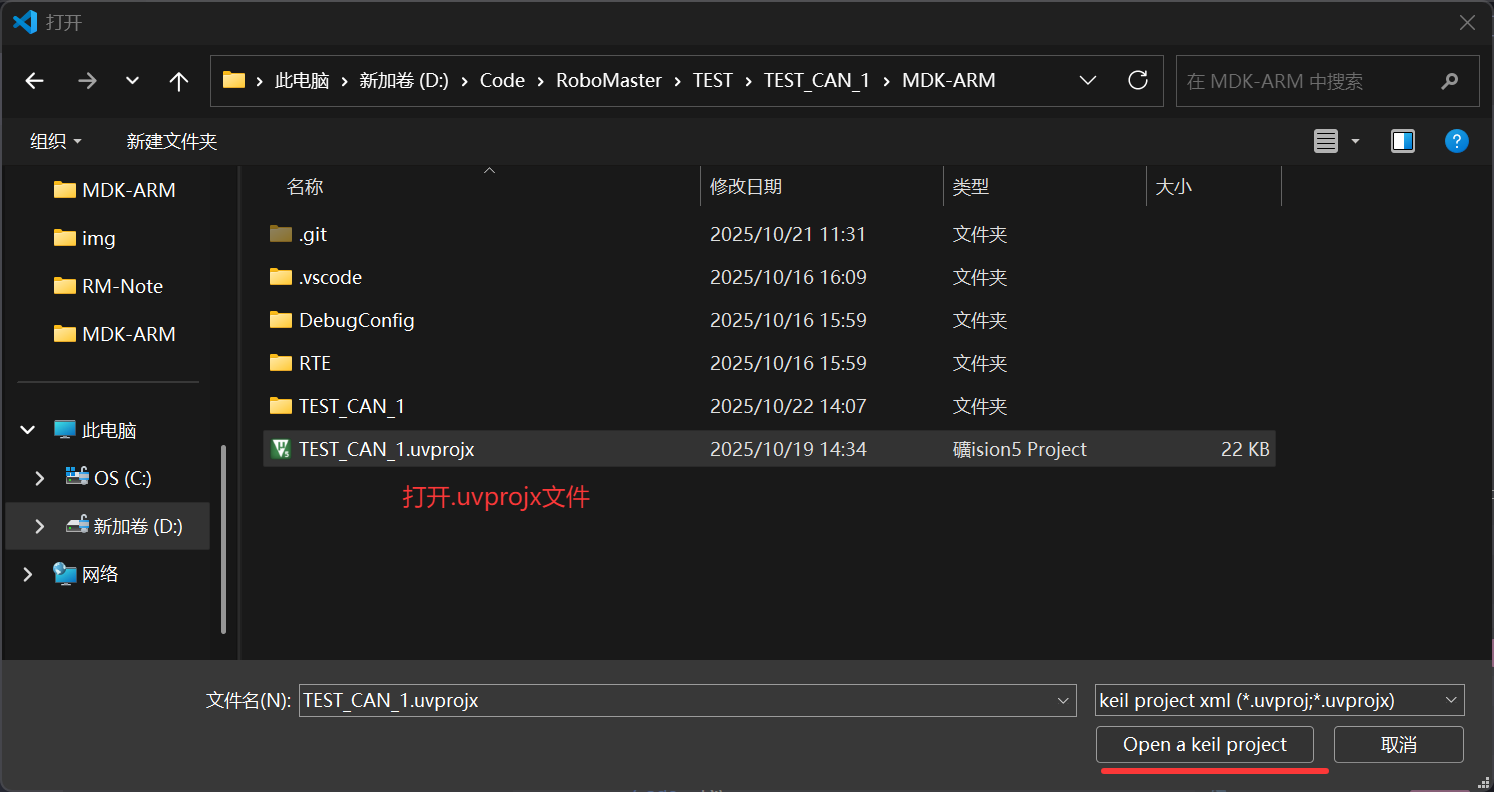
Task: Open the .git folder
Action: (x=312, y=234)
